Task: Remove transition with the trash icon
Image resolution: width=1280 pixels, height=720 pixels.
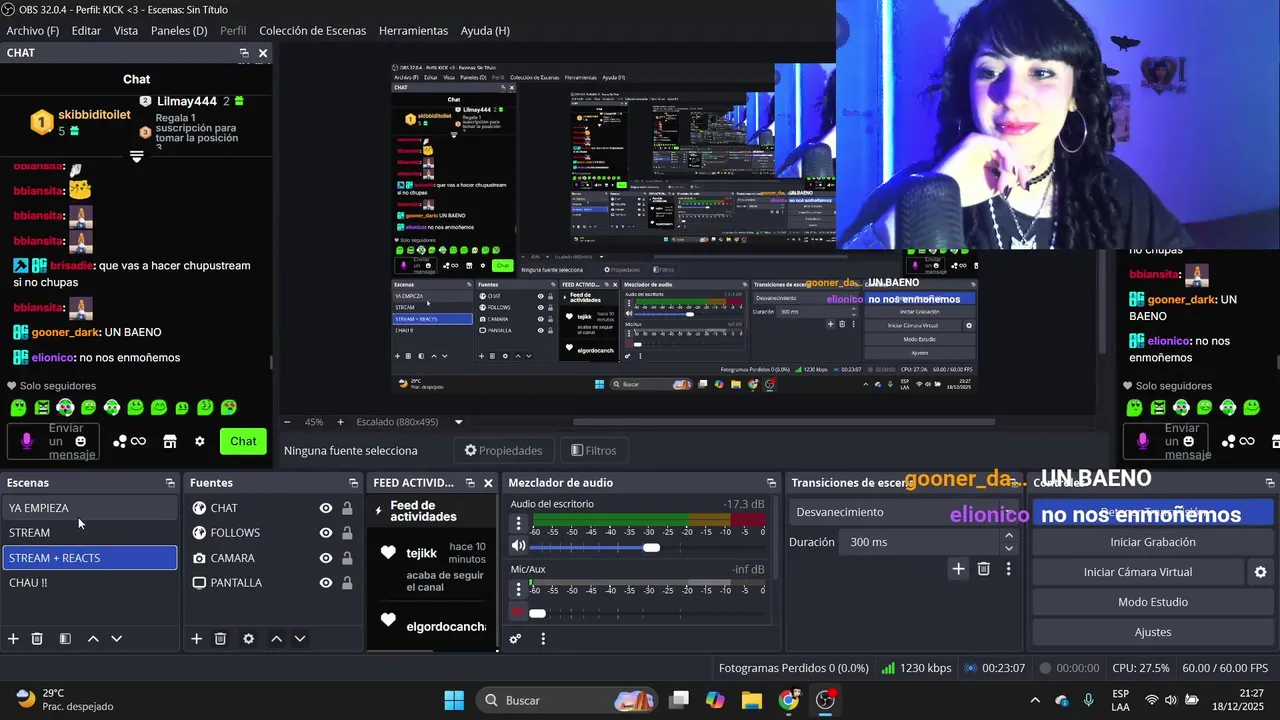Action: click(x=984, y=569)
